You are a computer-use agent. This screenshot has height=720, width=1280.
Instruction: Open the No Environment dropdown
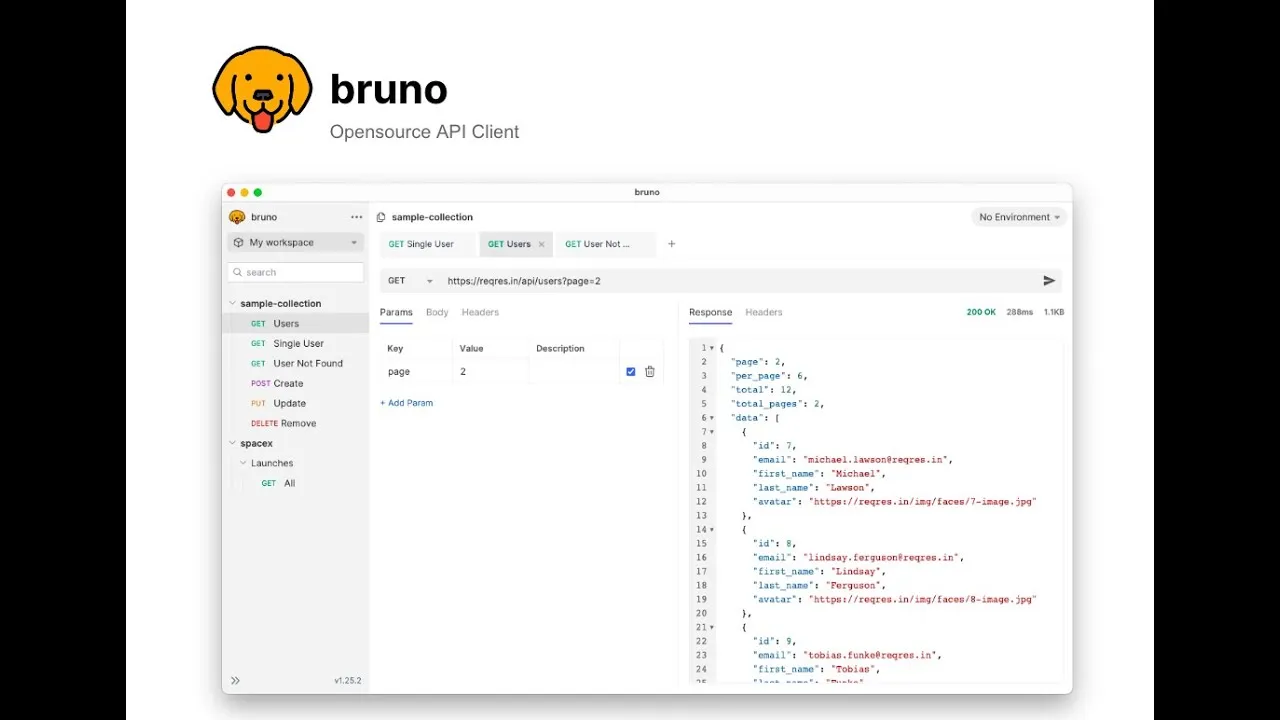(1019, 217)
